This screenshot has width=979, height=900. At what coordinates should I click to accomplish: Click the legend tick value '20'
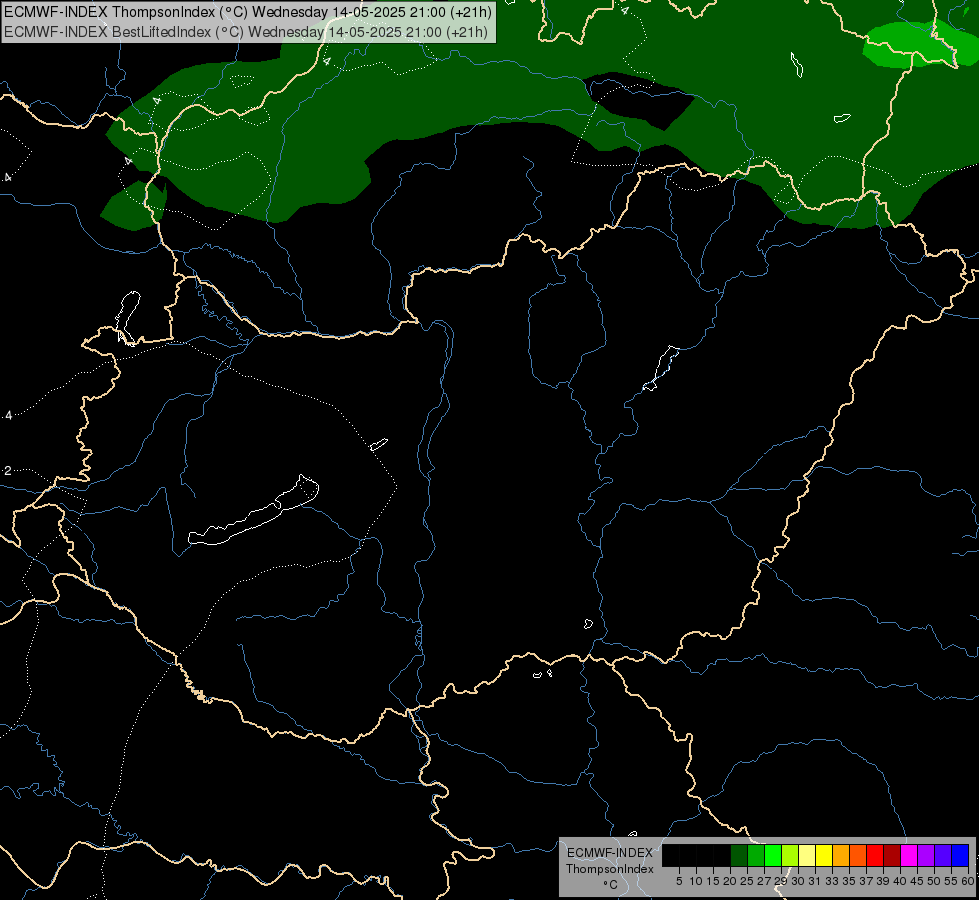tap(730, 881)
